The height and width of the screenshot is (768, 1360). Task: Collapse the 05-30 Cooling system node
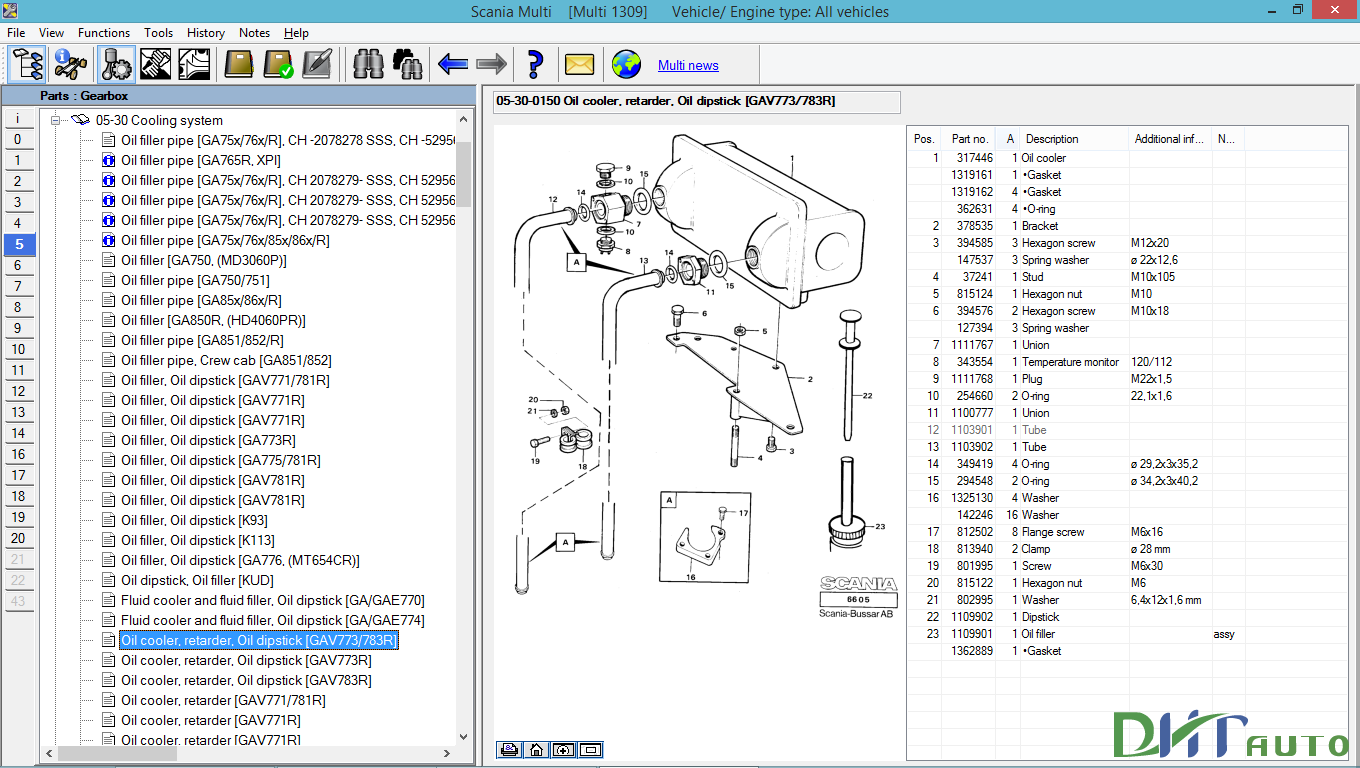pos(57,118)
